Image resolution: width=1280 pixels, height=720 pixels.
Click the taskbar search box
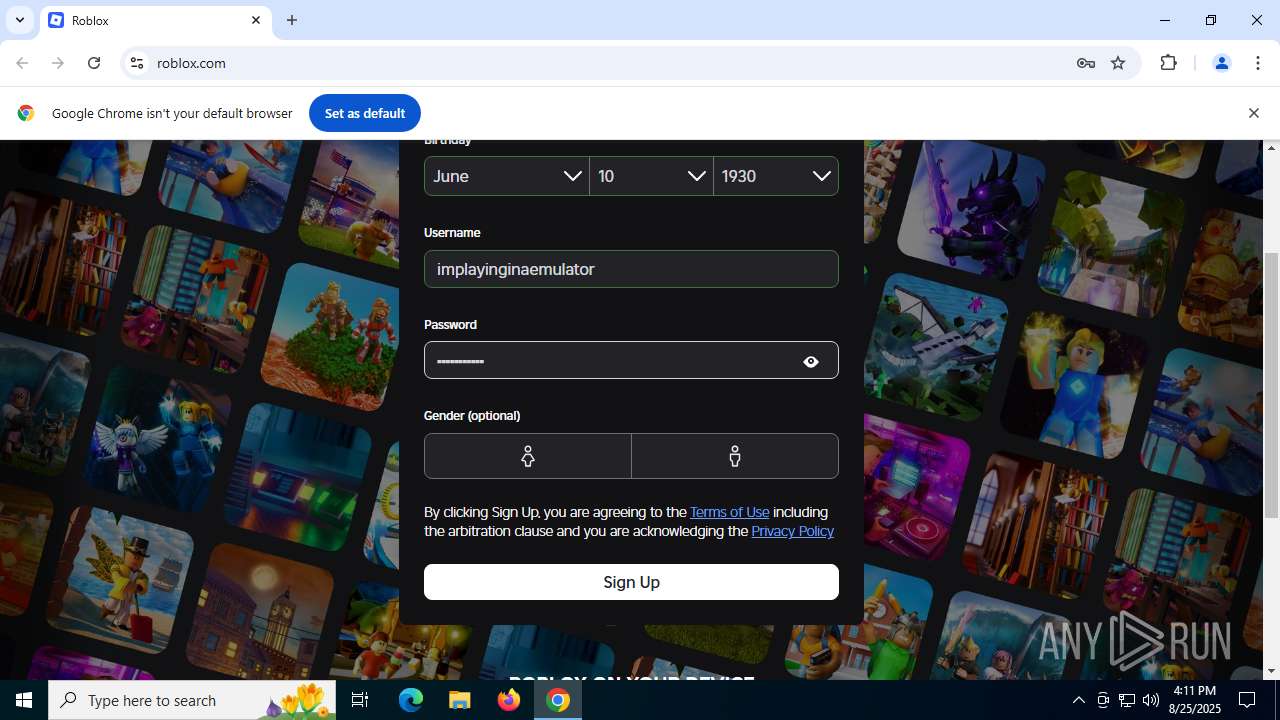[192, 700]
